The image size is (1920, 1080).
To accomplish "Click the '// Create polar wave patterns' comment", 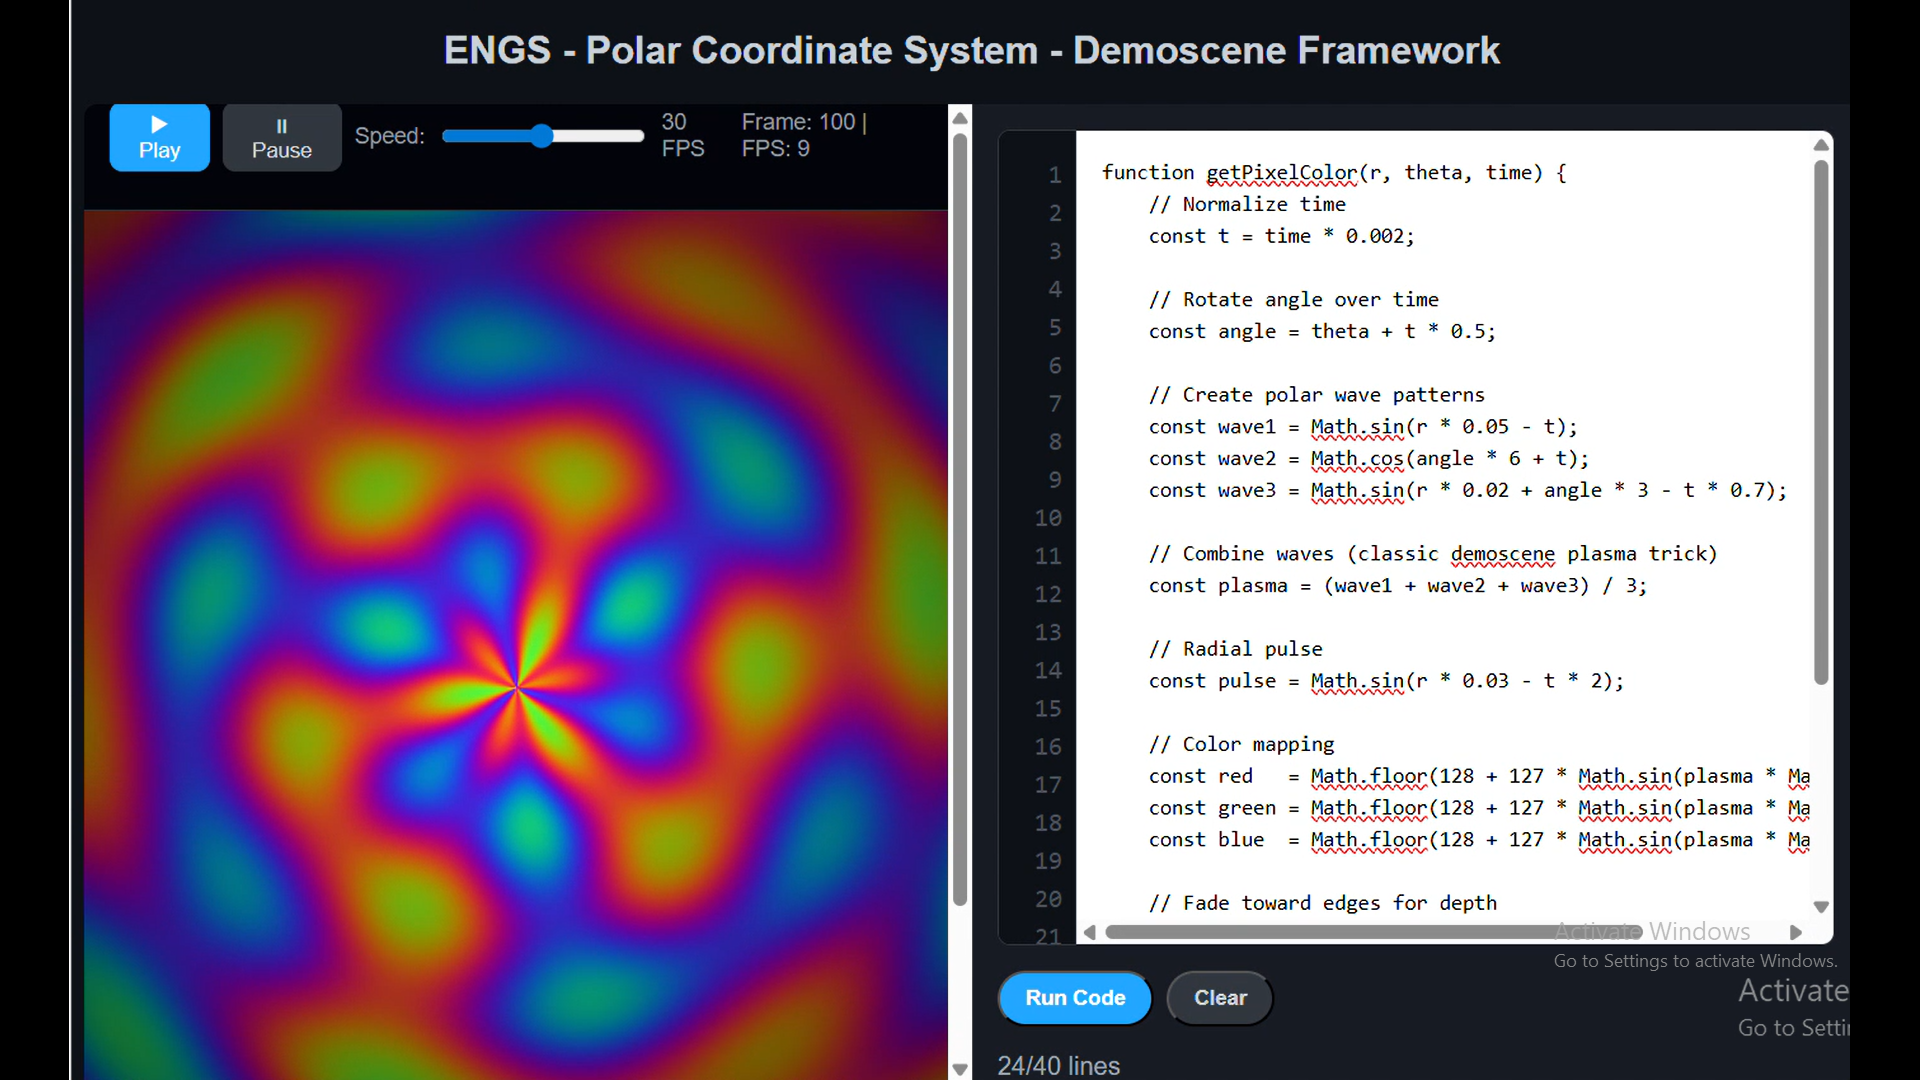I will pyautogui.click(x=1316, y=395).
